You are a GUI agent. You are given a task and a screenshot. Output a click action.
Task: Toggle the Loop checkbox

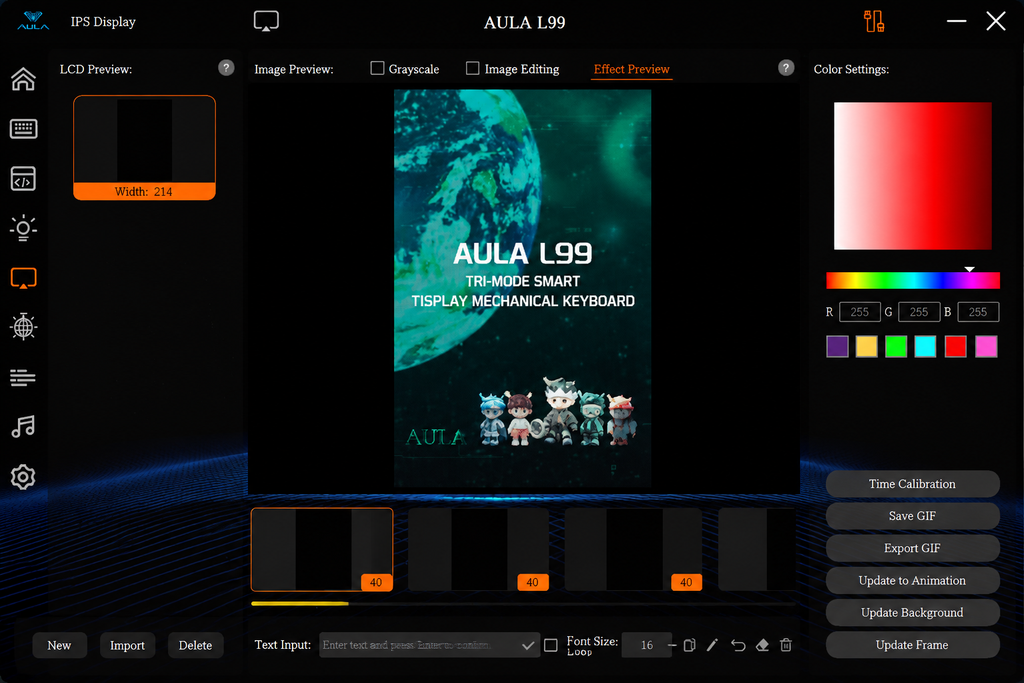[551, 645]
